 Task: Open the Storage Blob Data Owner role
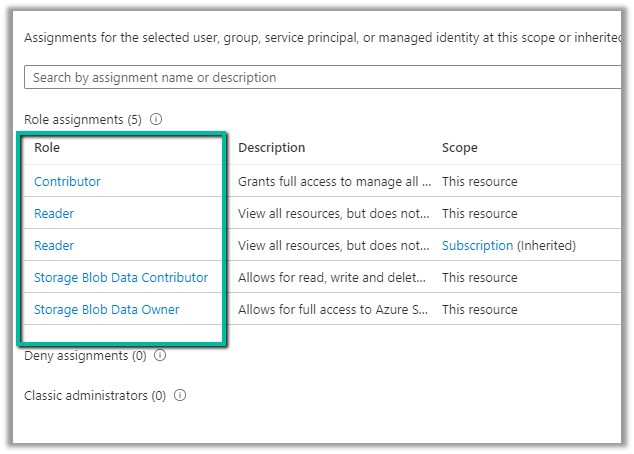(107, 309)
